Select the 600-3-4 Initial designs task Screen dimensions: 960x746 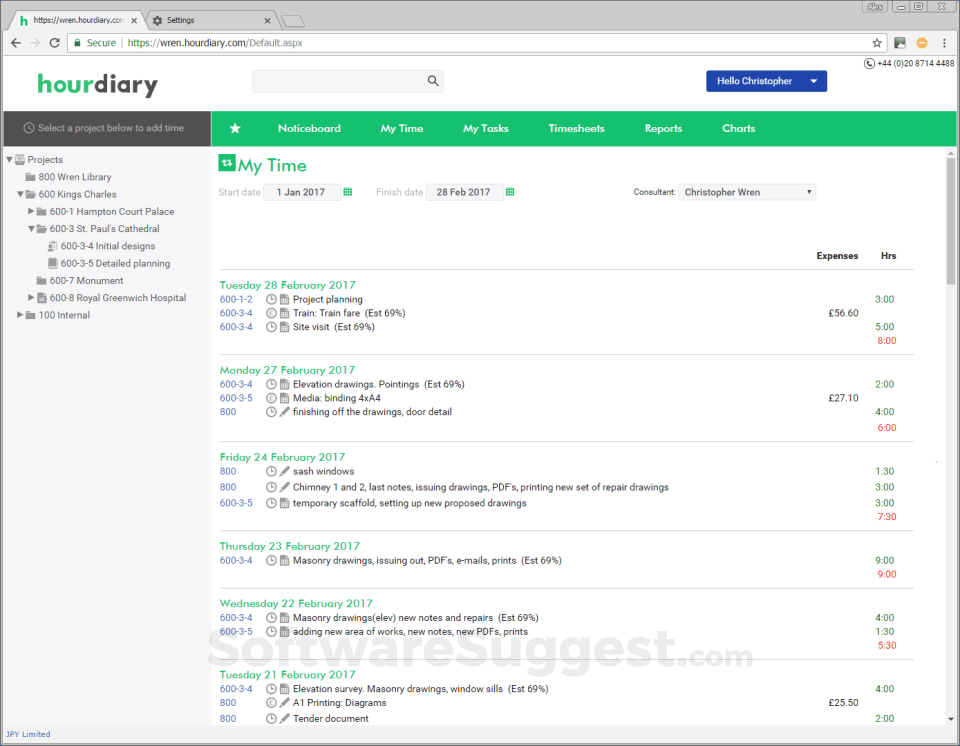click(x=108, y=246)
